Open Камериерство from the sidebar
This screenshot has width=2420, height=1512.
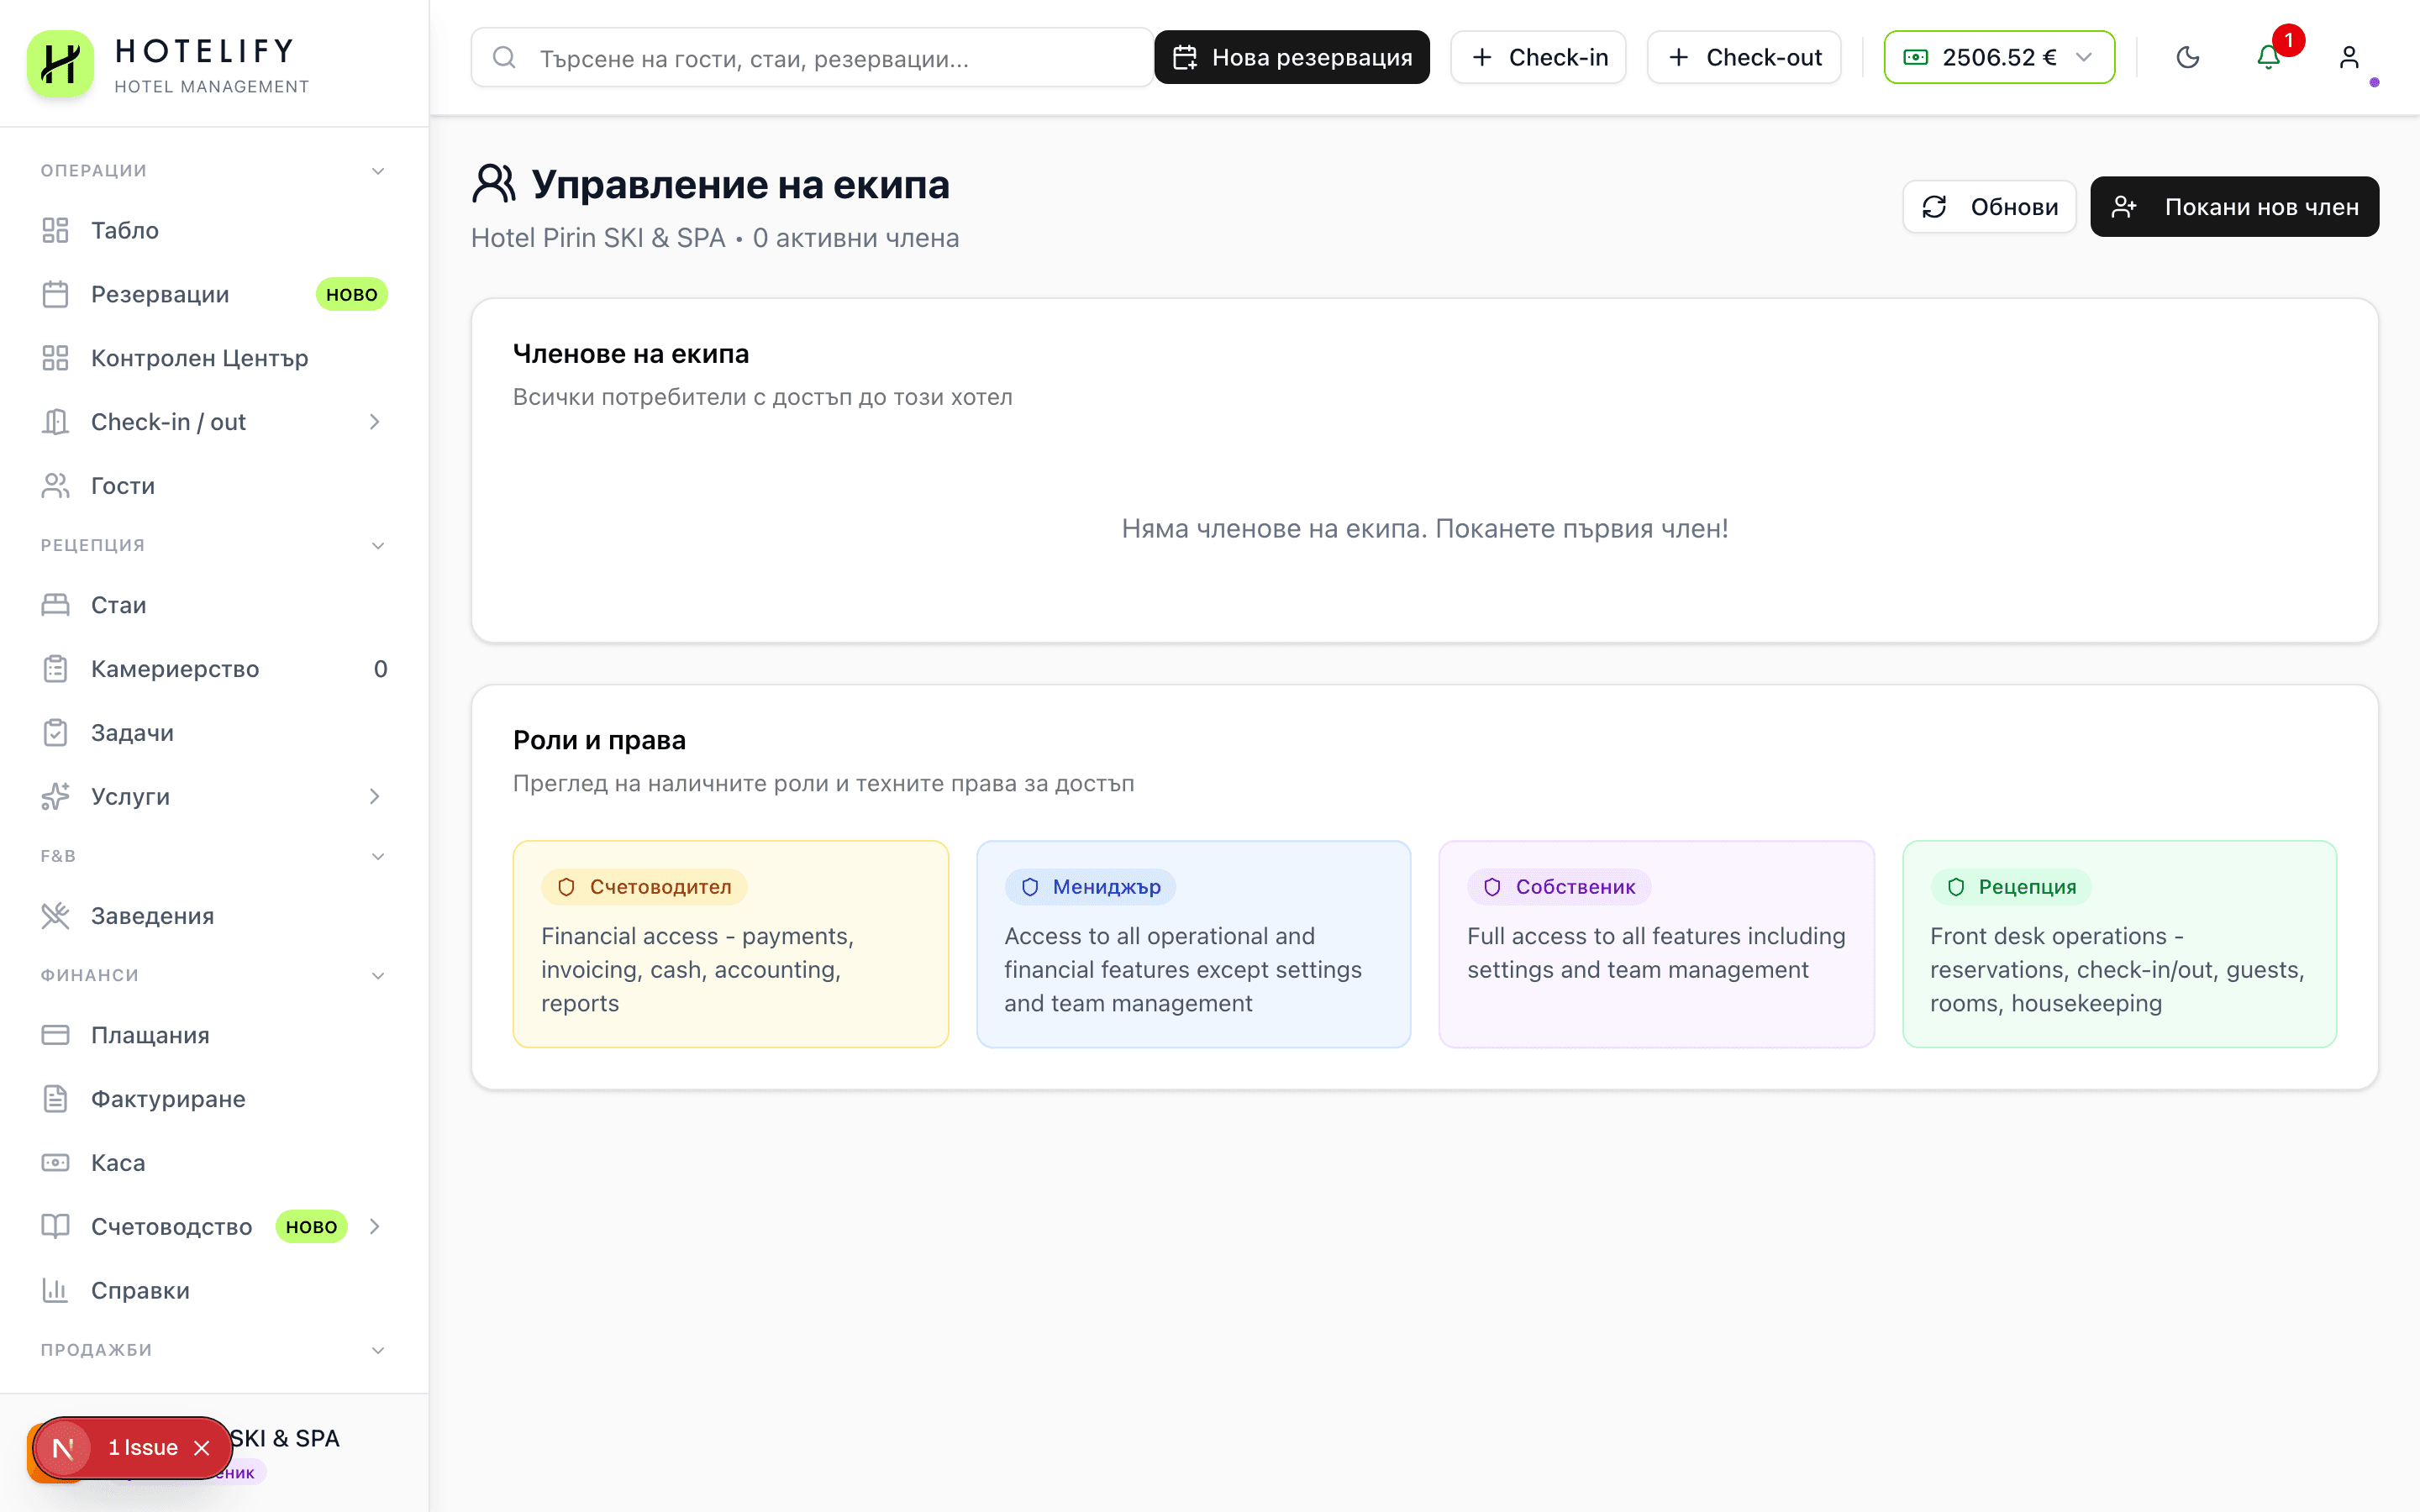[175, 669]
